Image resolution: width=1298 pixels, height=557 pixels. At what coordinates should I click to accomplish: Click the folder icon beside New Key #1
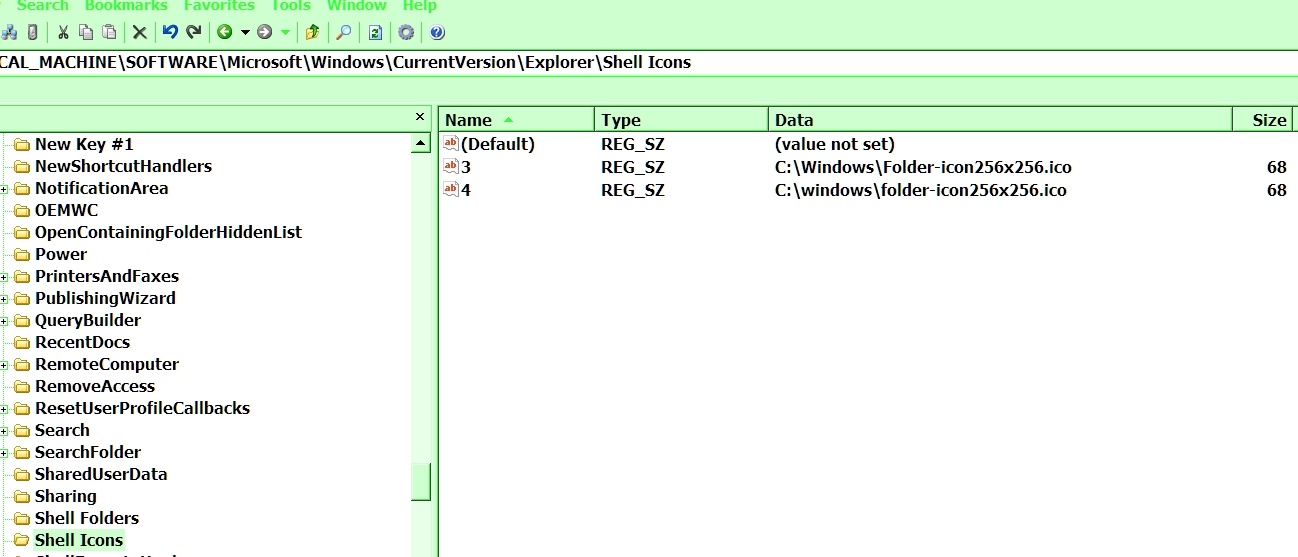(x=22, y=144)
